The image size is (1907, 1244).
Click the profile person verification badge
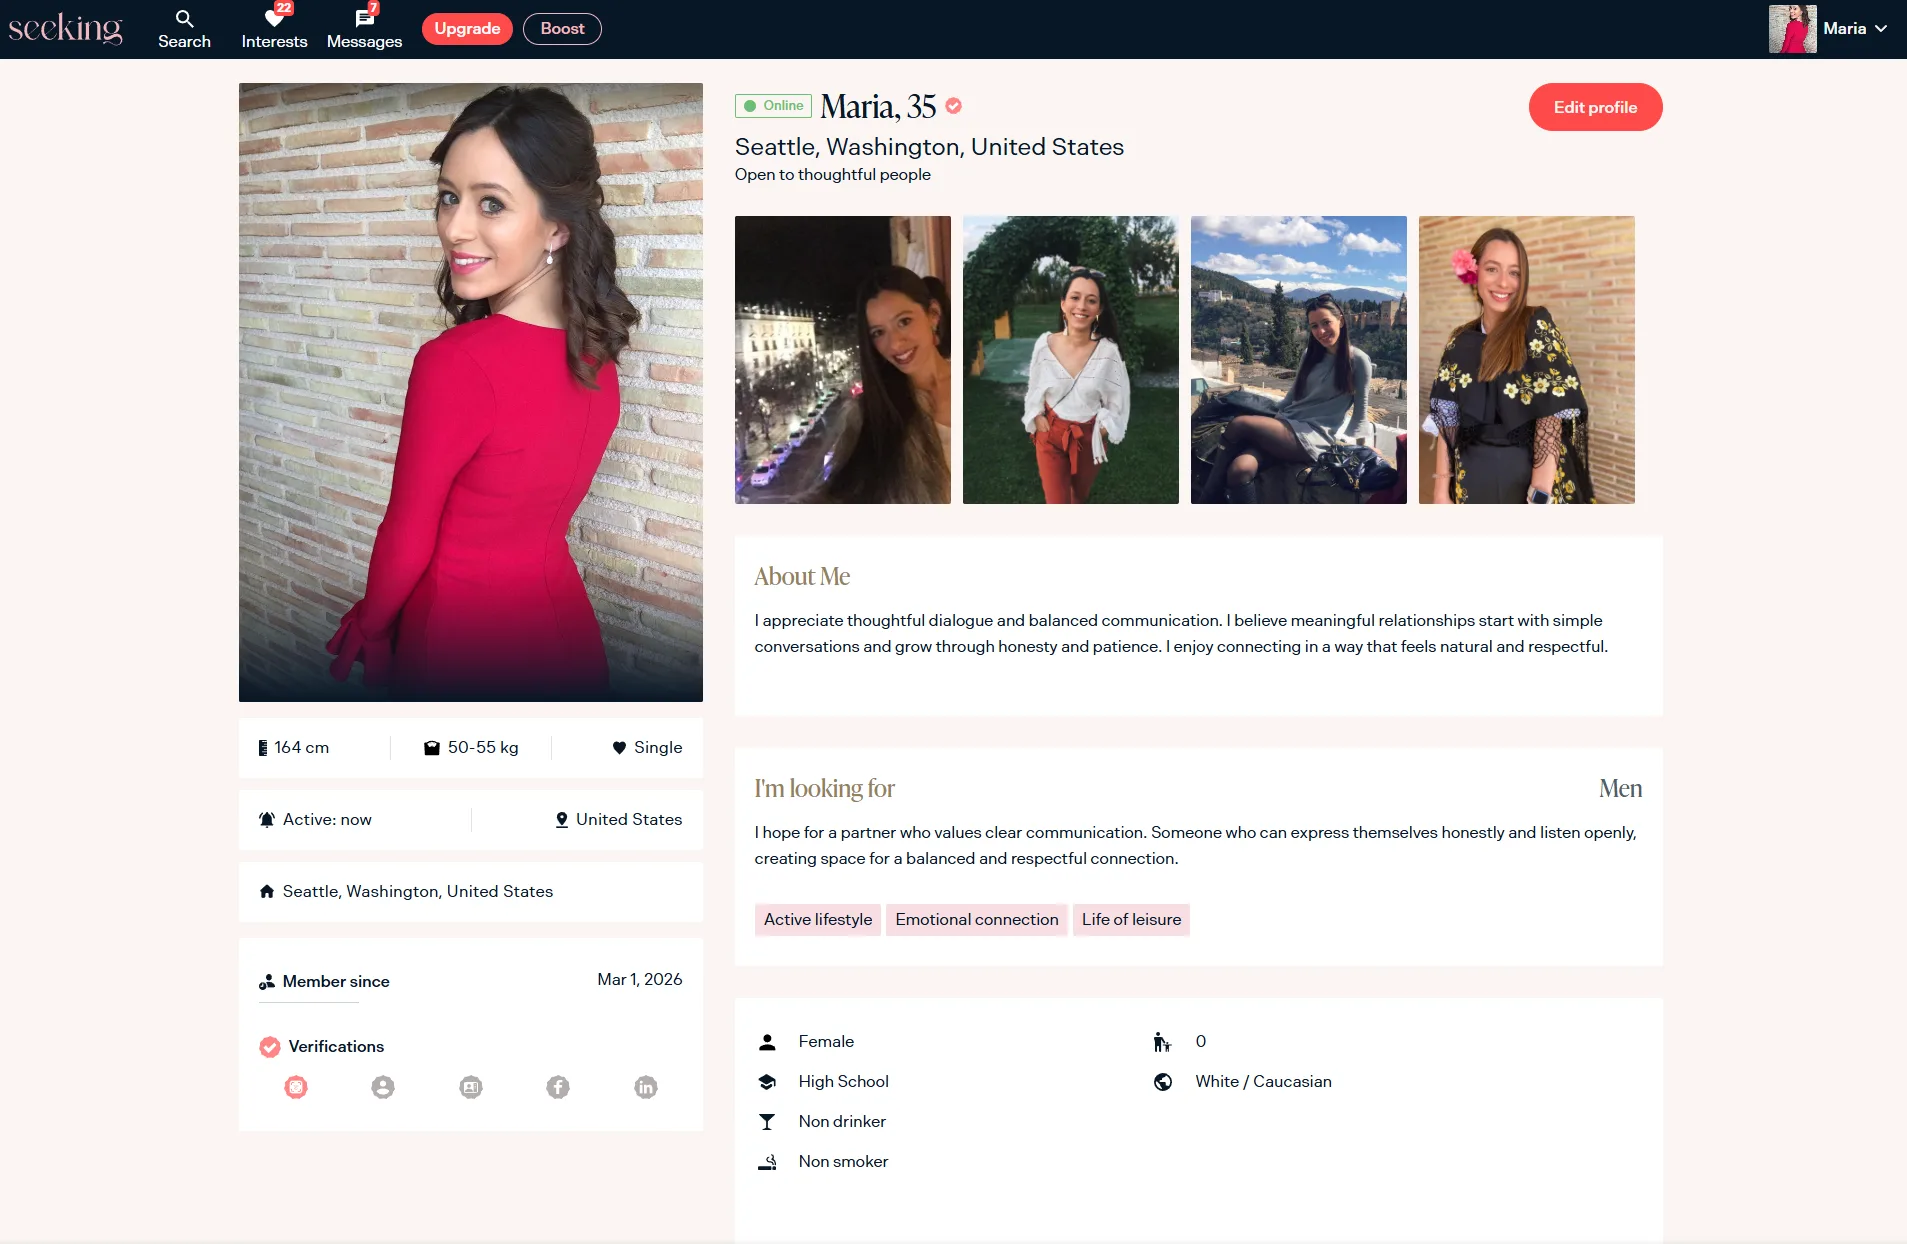pyautogui.click(x=383, y=1087)
